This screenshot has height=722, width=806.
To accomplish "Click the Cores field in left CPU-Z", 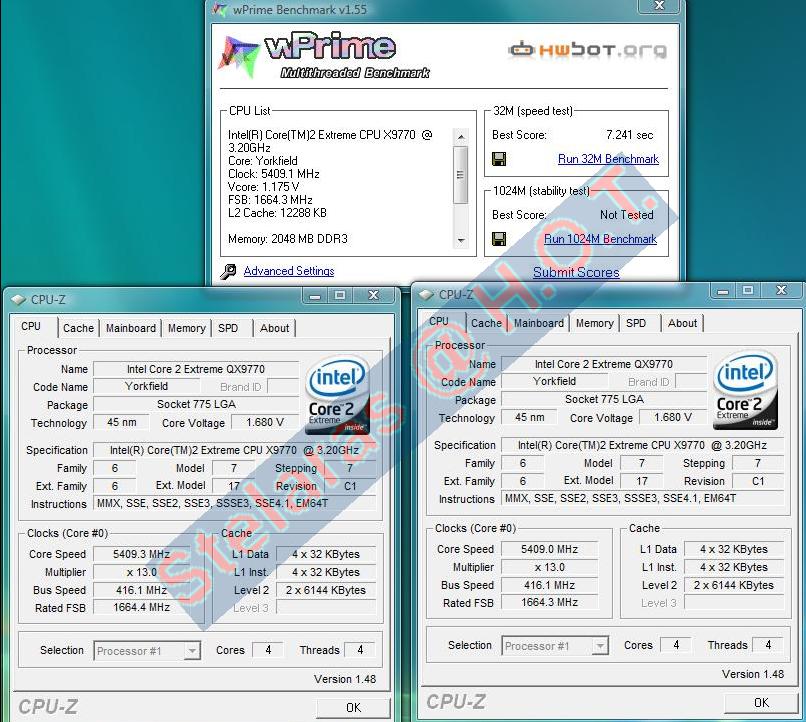I will pos(268,650).
